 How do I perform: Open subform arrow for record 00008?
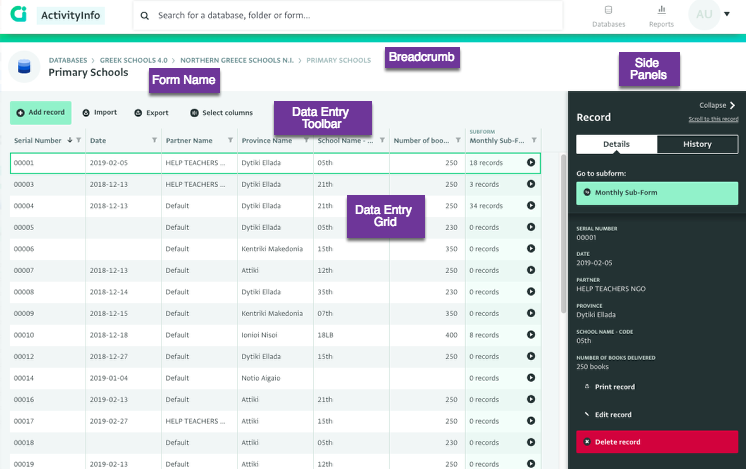pyautogui.click(x=531, y=292)
